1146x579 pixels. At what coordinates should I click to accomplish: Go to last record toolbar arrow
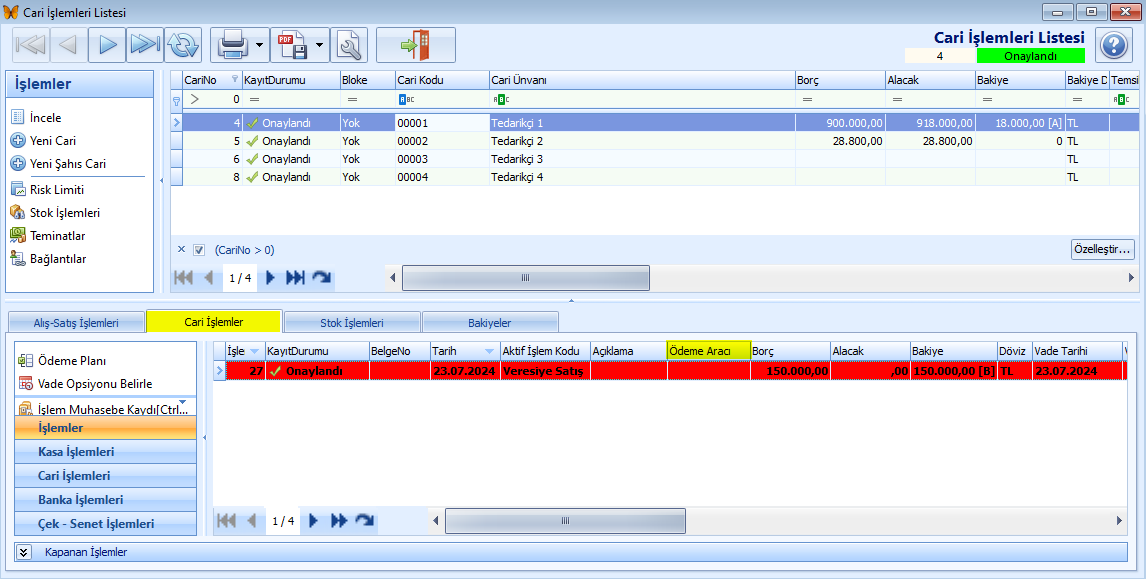click(145, 45)
